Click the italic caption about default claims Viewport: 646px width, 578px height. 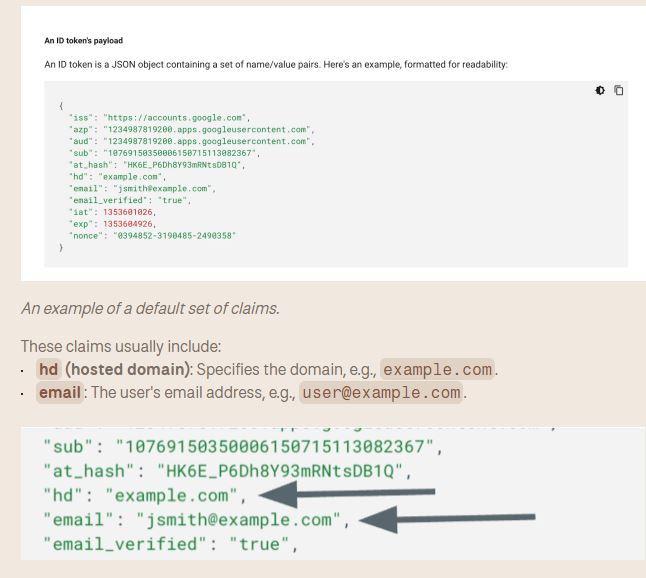point(150,309)
